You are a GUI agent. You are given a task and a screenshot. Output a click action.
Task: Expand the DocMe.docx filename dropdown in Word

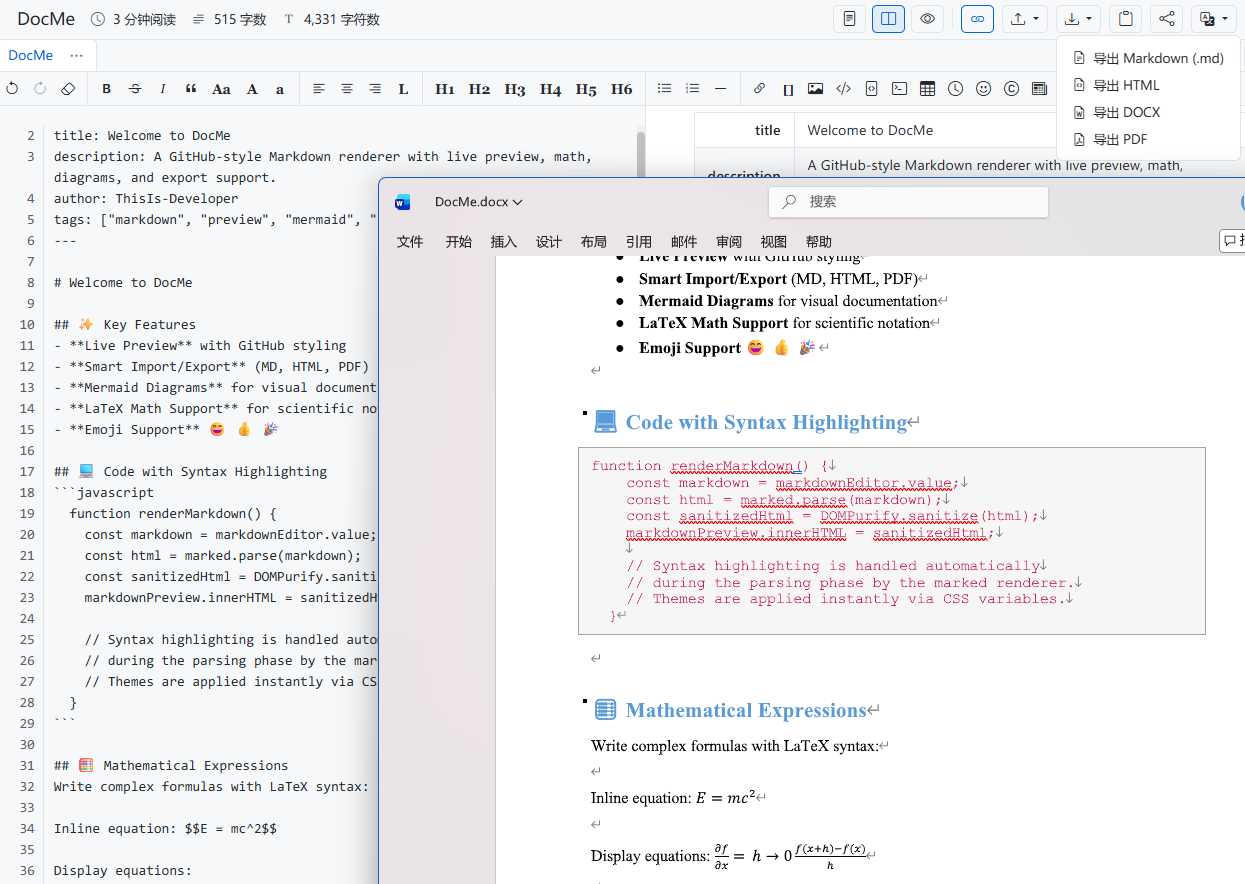[x=479, y=202]
